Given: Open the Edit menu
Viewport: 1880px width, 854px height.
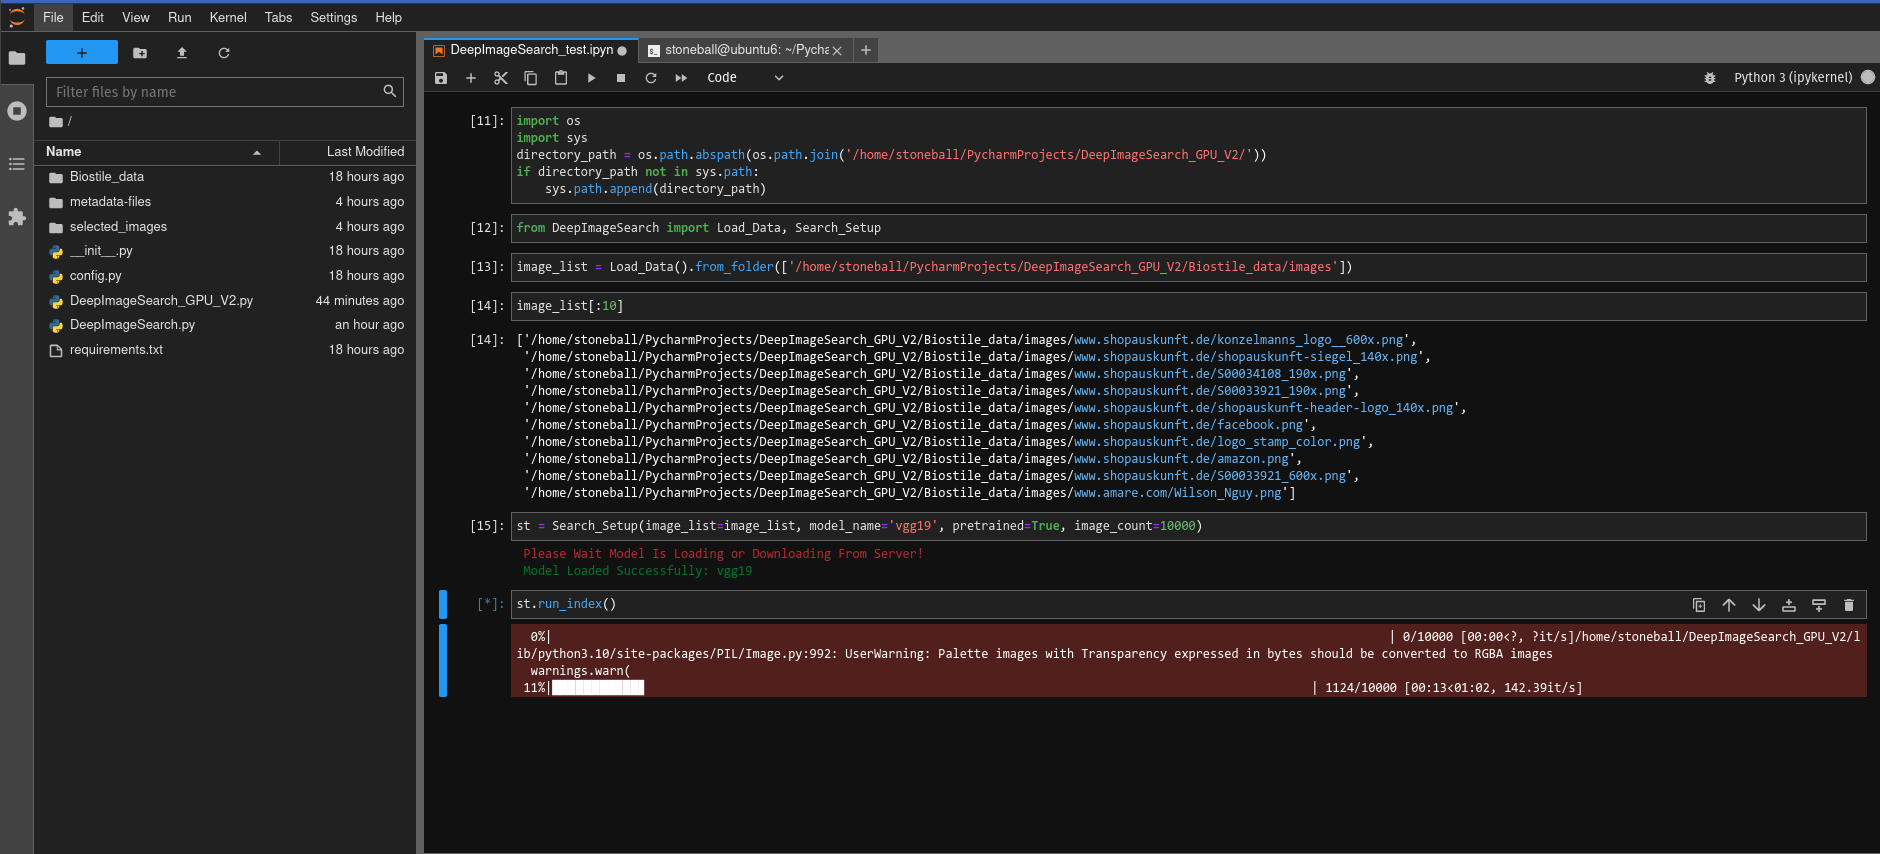Looking at the screenshot, I should click(x=93, y=17).
